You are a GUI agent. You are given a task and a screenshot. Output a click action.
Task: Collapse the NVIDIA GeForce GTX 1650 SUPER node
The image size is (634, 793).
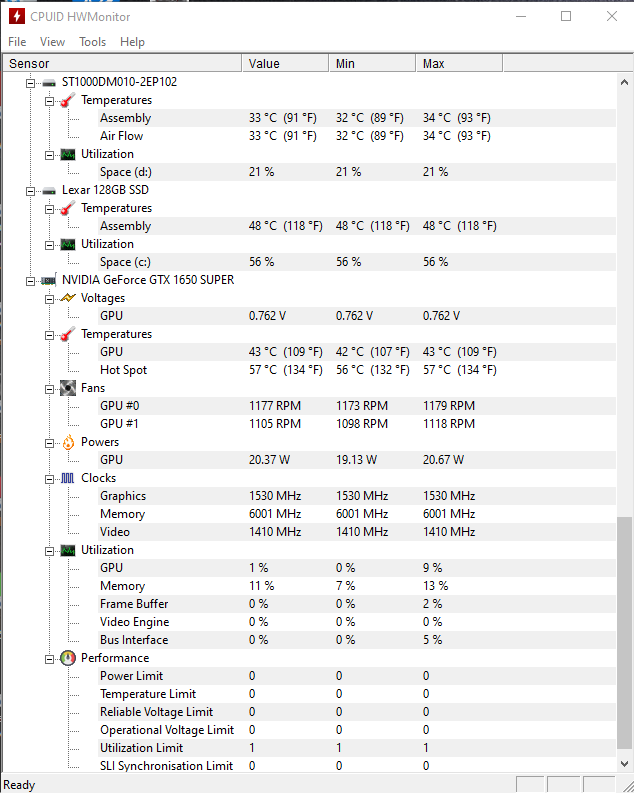tap(31, 281)
